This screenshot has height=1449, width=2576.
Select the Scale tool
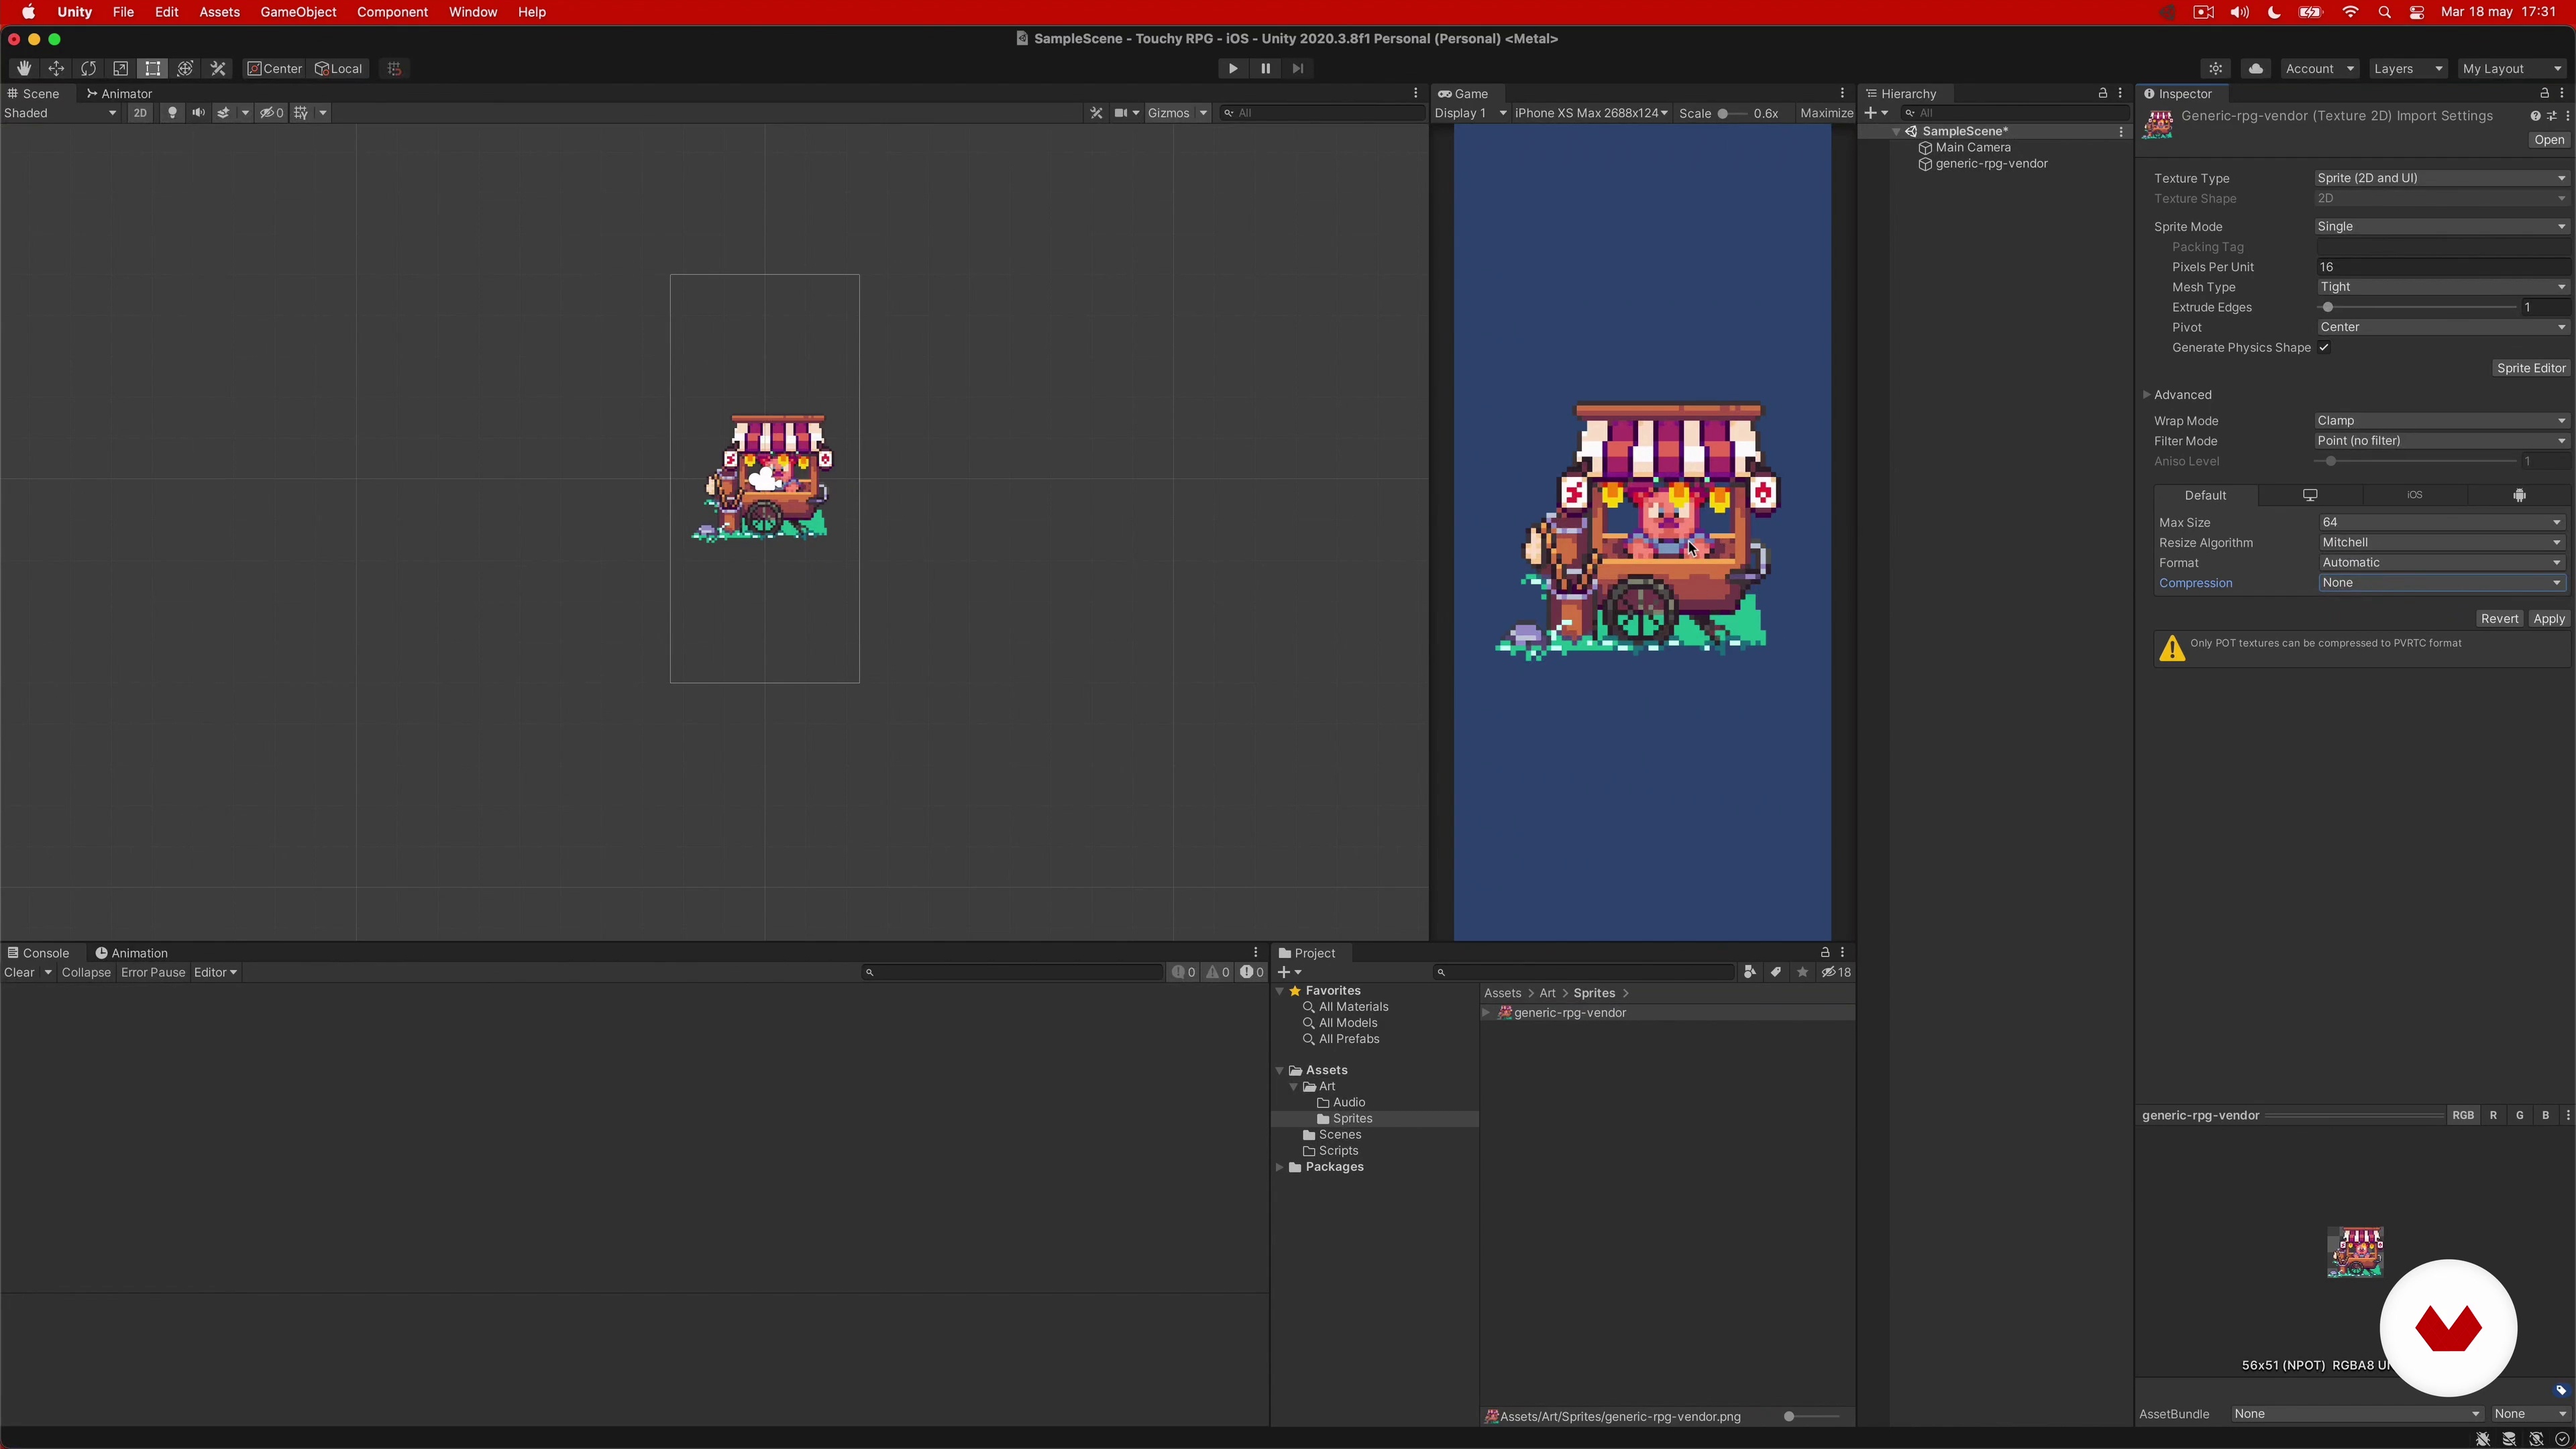click(120, 68)
